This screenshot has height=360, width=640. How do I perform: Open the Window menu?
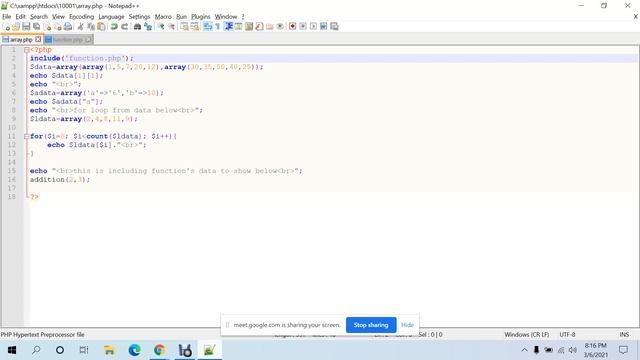(x=226, y=17)
